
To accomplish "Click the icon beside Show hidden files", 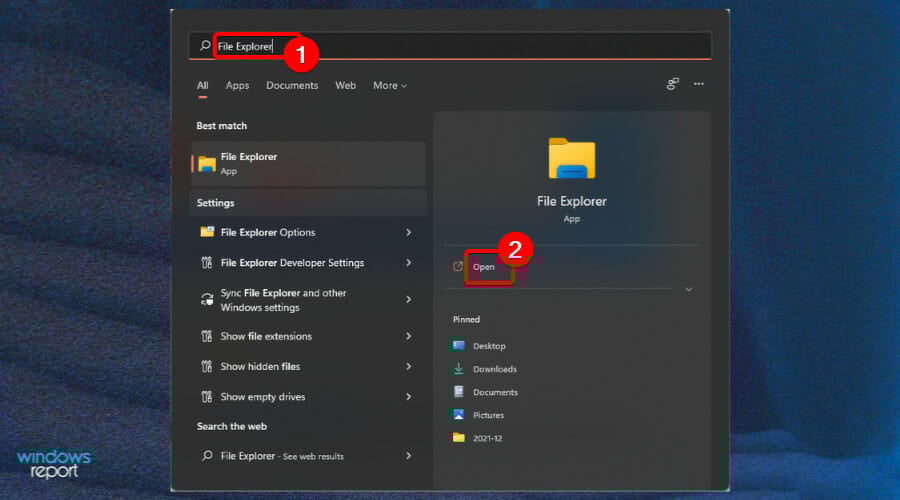I will [207, 366].
